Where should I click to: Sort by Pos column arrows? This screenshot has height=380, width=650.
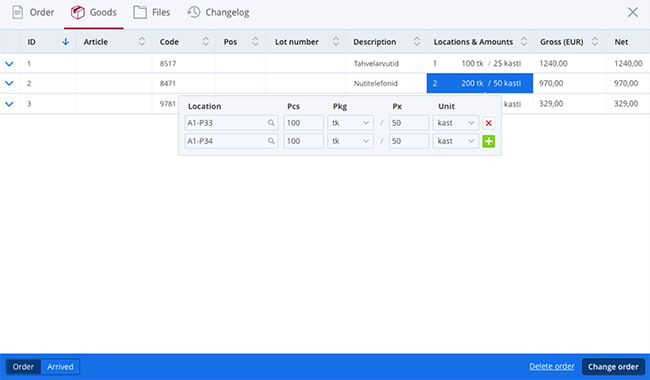pyautogui.click(x=255, y=41)
